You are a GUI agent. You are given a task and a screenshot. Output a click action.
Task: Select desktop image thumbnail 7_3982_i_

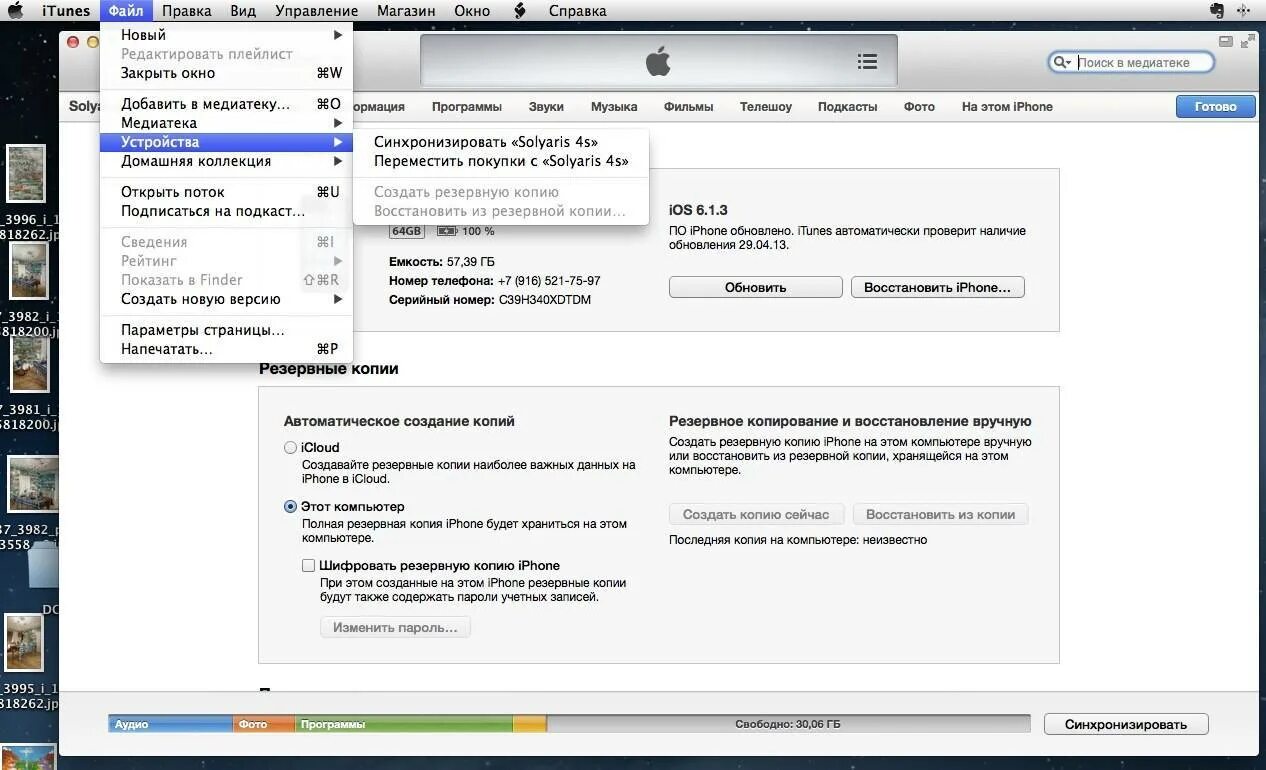[29, 270]
